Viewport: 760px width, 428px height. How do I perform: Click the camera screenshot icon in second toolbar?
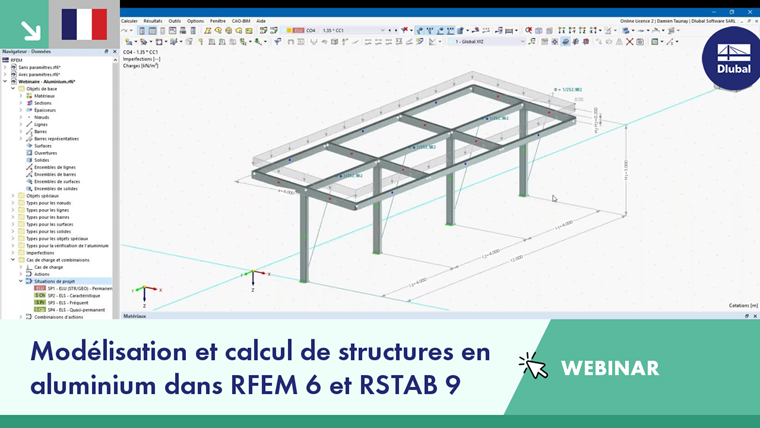pos(640,42)
